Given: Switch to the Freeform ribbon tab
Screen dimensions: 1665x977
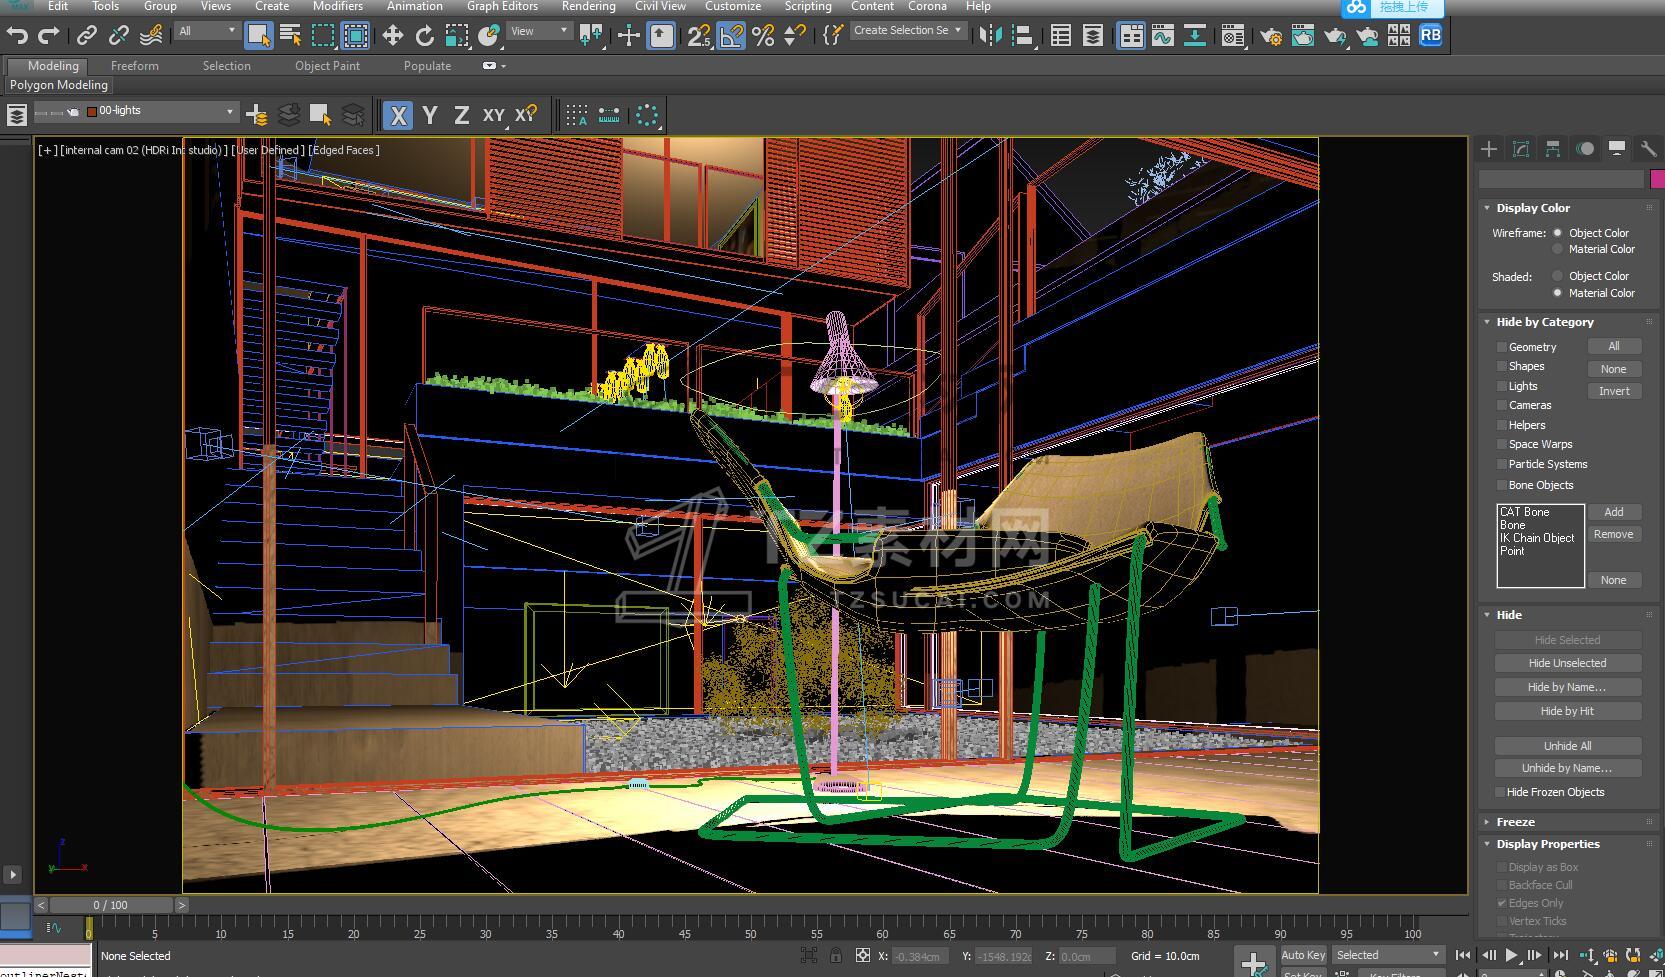Looking at the screenshot, I should [134, 66].
